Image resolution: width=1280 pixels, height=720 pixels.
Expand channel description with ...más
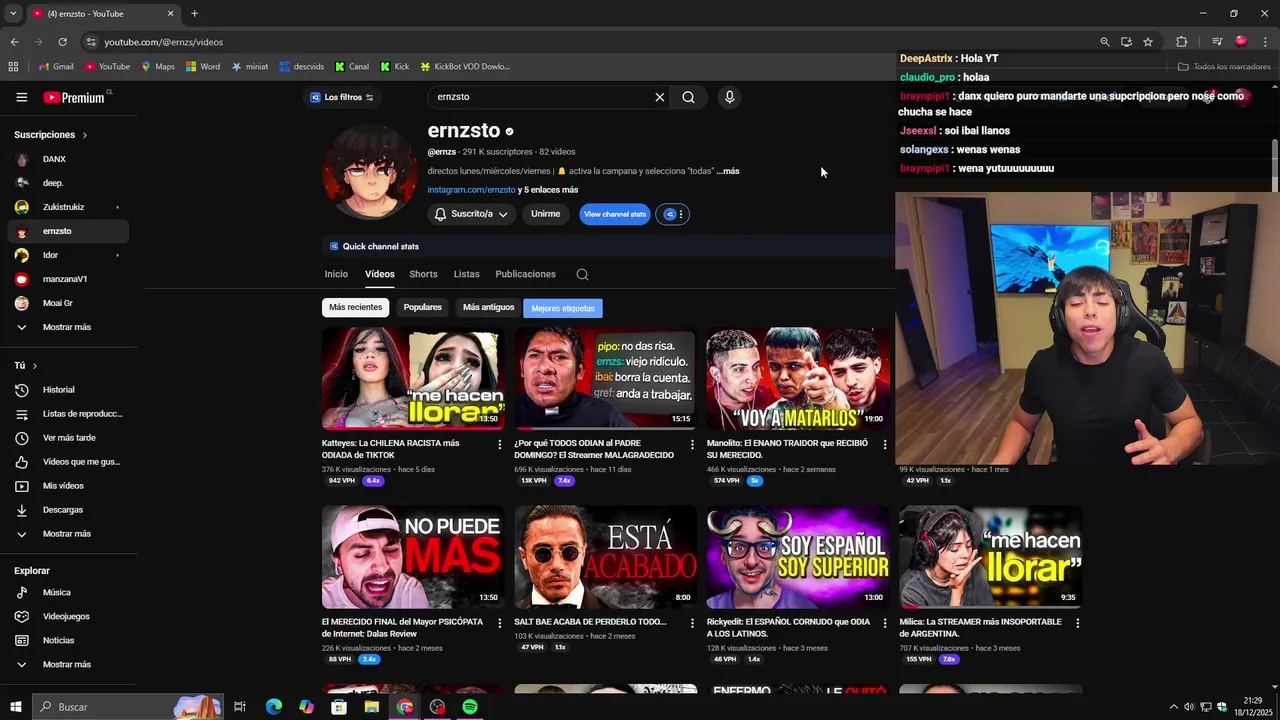(x=728, y=171)
